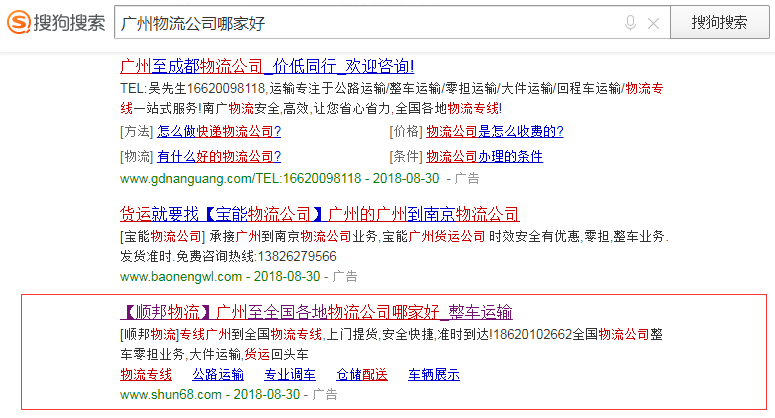
Task: Click the [条件] label
Action: 406,157
